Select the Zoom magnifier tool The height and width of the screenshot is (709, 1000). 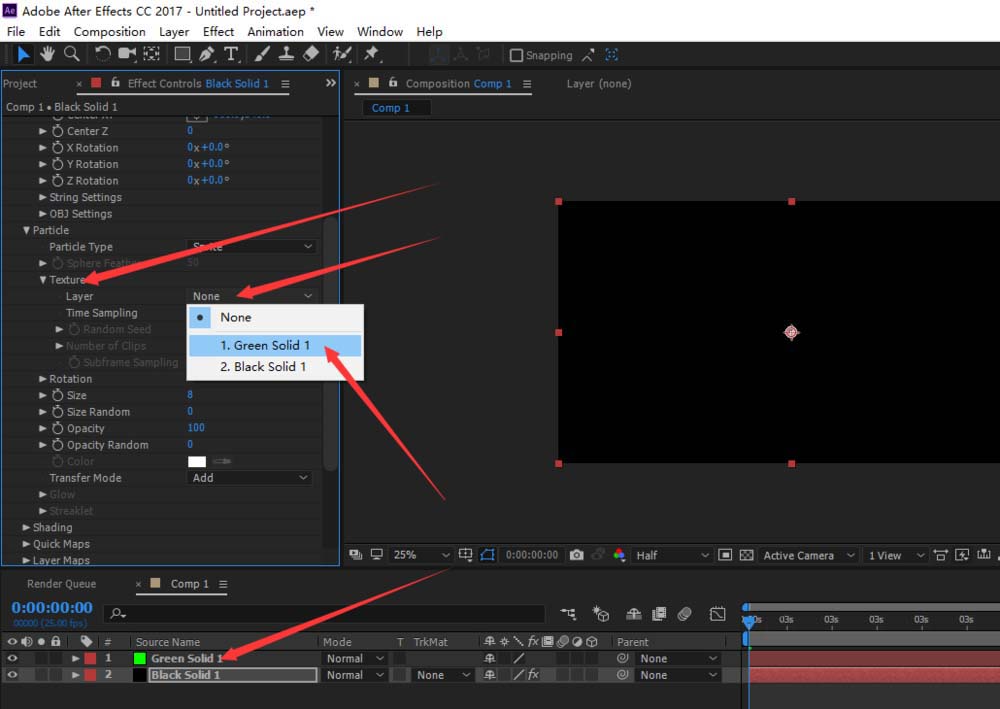[71, 54]
